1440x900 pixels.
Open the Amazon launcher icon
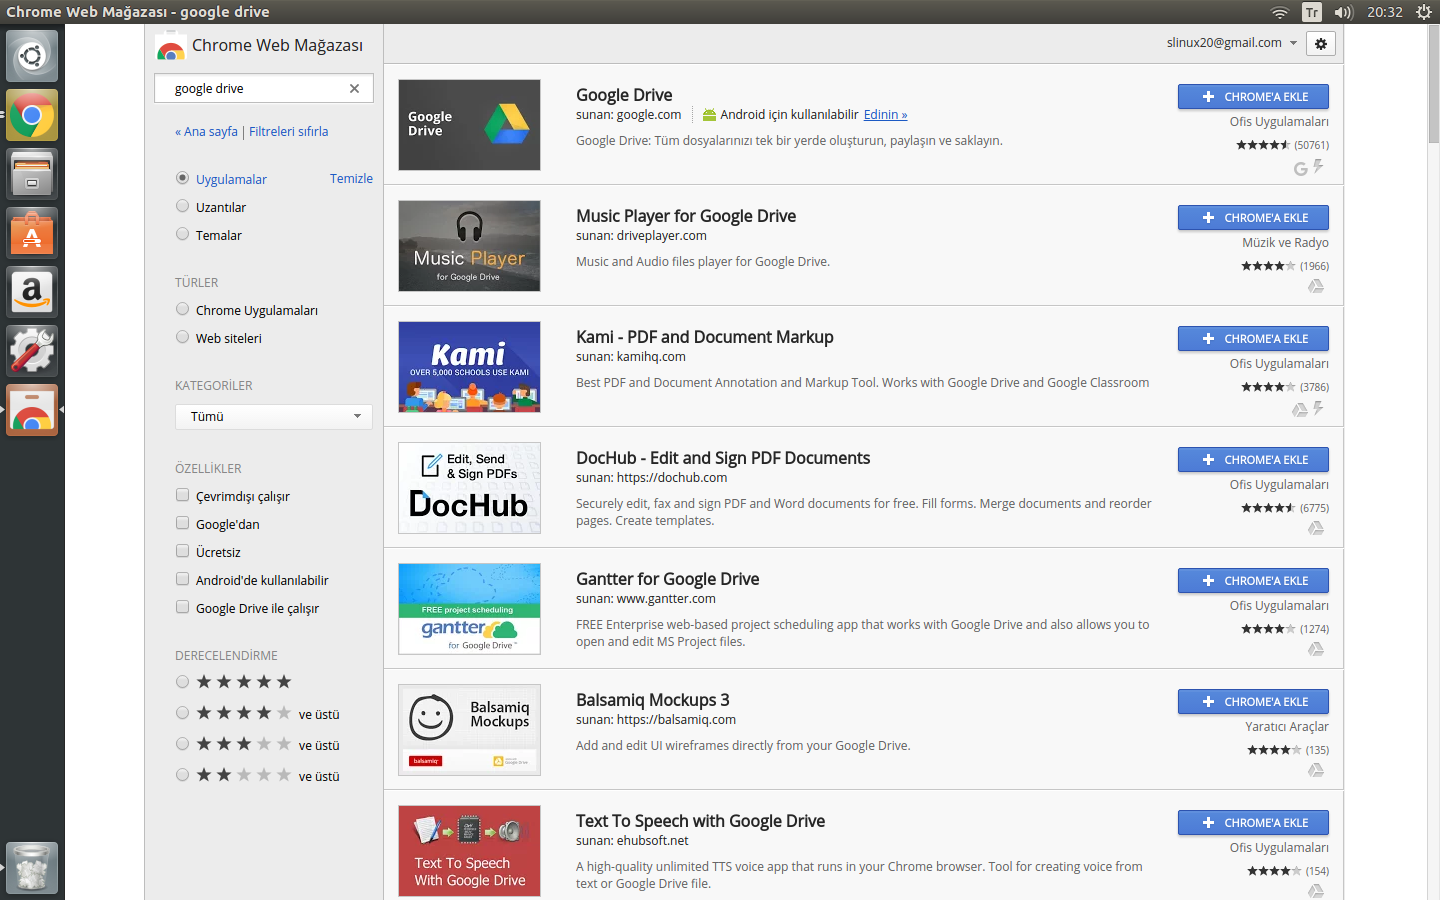pos(32,292)
